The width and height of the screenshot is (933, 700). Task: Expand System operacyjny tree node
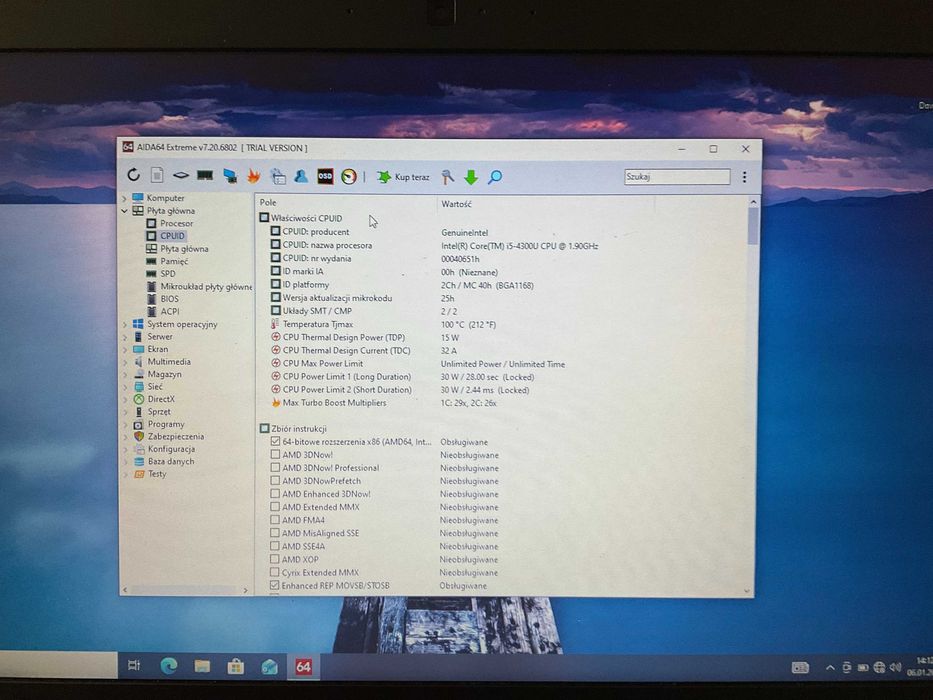(x=125, y=325)
